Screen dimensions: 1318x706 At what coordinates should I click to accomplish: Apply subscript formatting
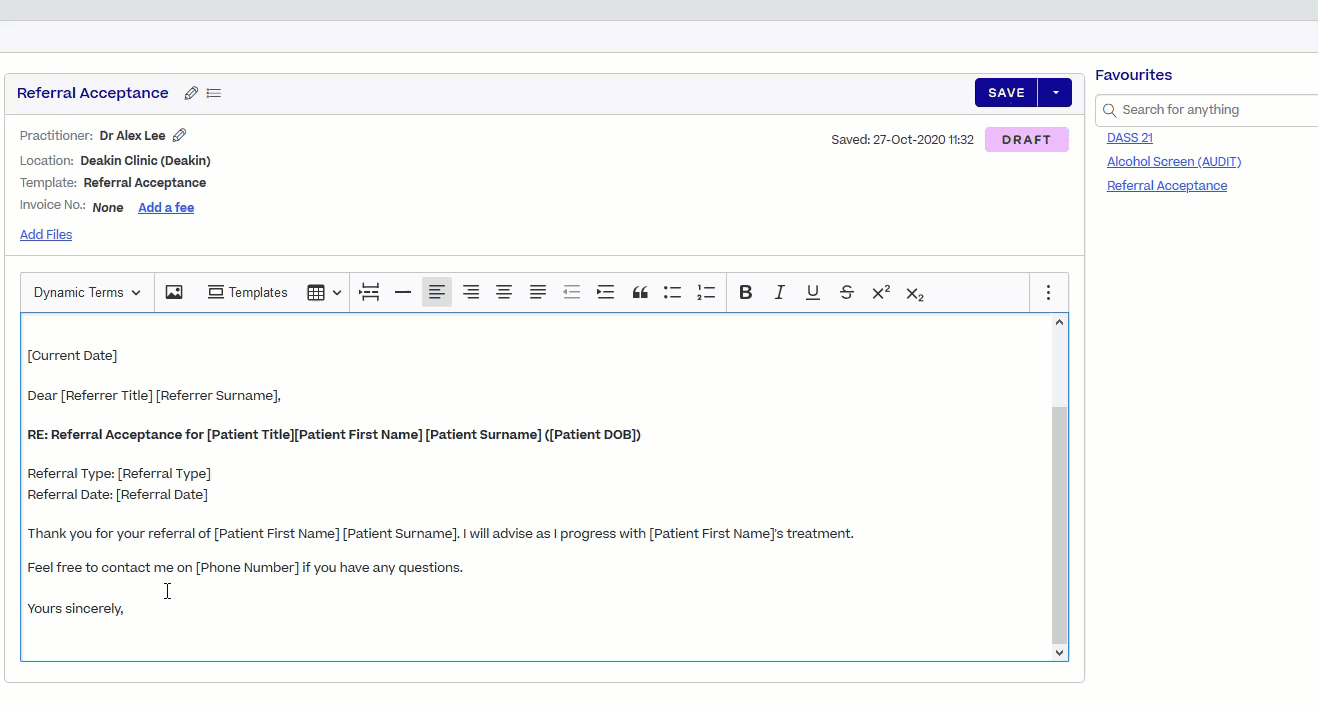tap(915, 293)
